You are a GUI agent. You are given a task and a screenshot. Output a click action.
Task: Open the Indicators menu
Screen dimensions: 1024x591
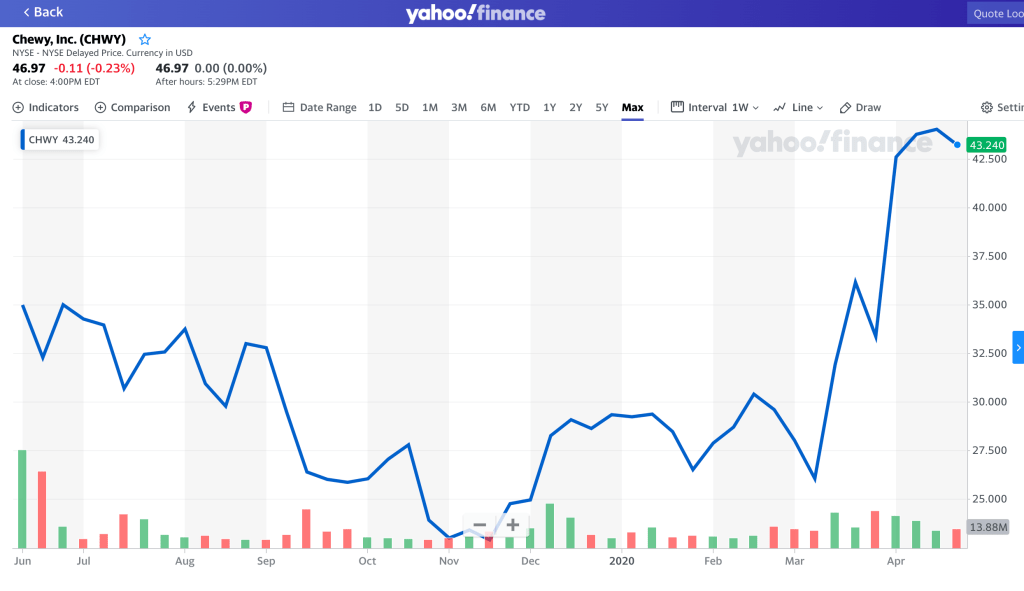pos(45,107)
